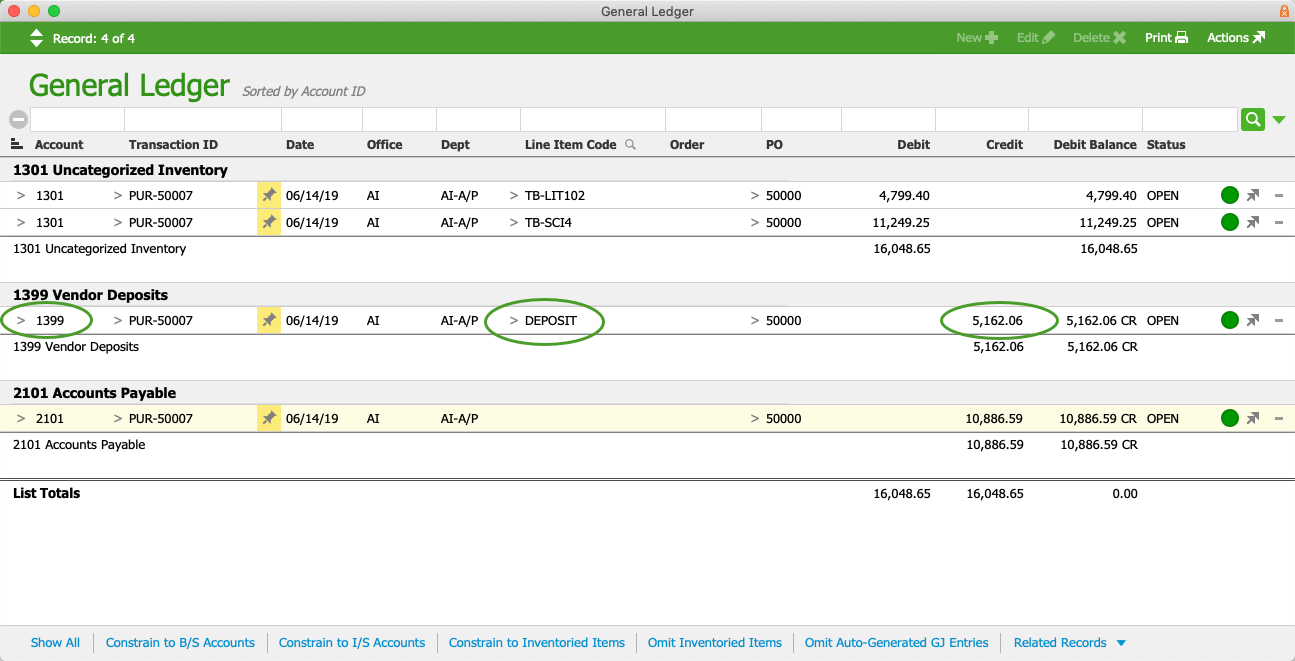Viewport: 1295px width, 661px height.
Task: Click green status circle in 2101 row
Action: coord(1230,418)
